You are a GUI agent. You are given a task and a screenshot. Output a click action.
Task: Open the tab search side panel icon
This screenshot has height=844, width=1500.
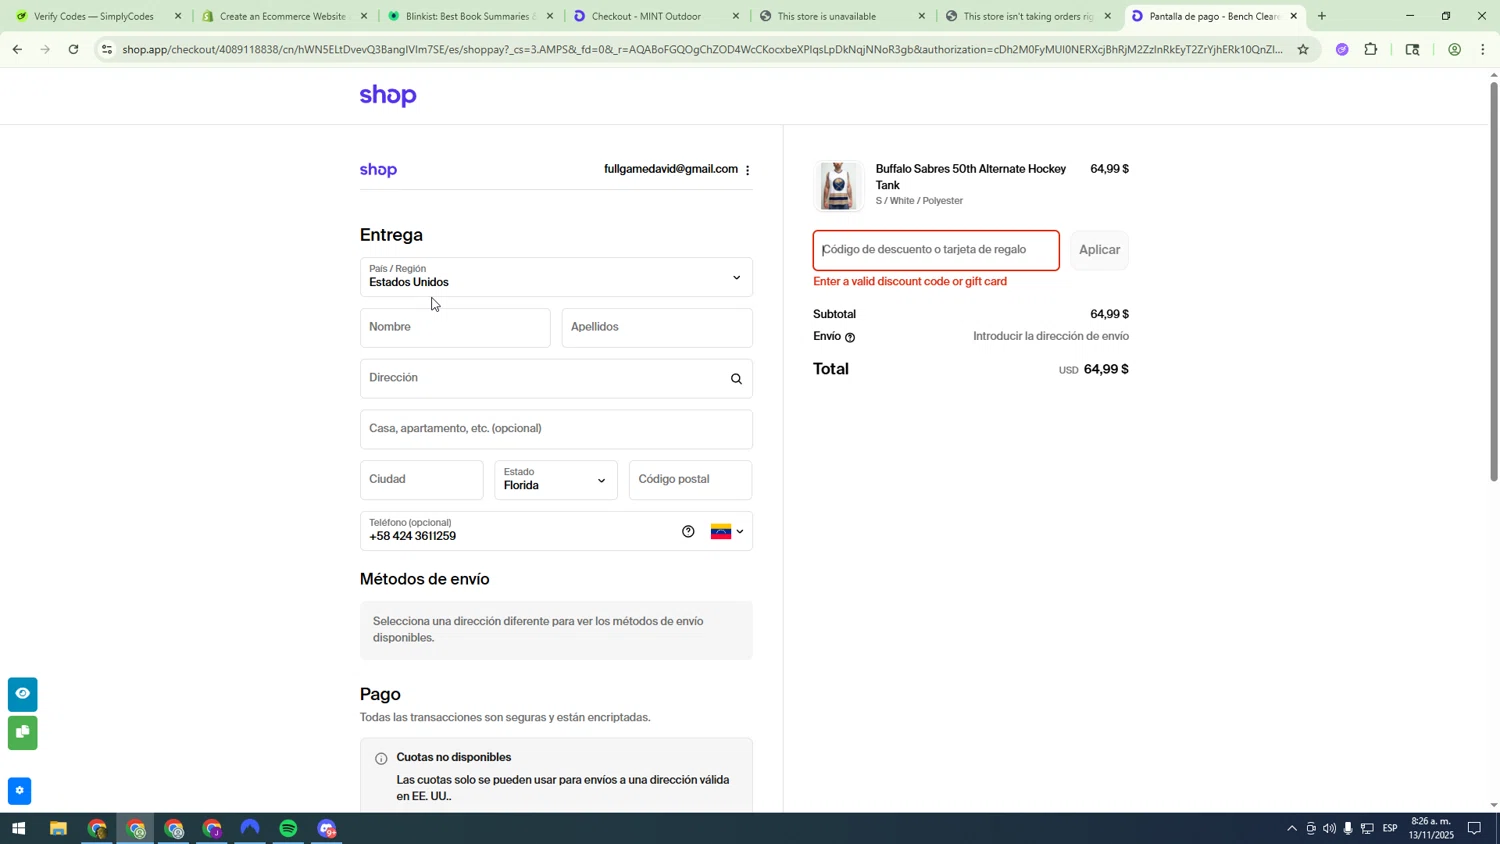[1412, 49]
